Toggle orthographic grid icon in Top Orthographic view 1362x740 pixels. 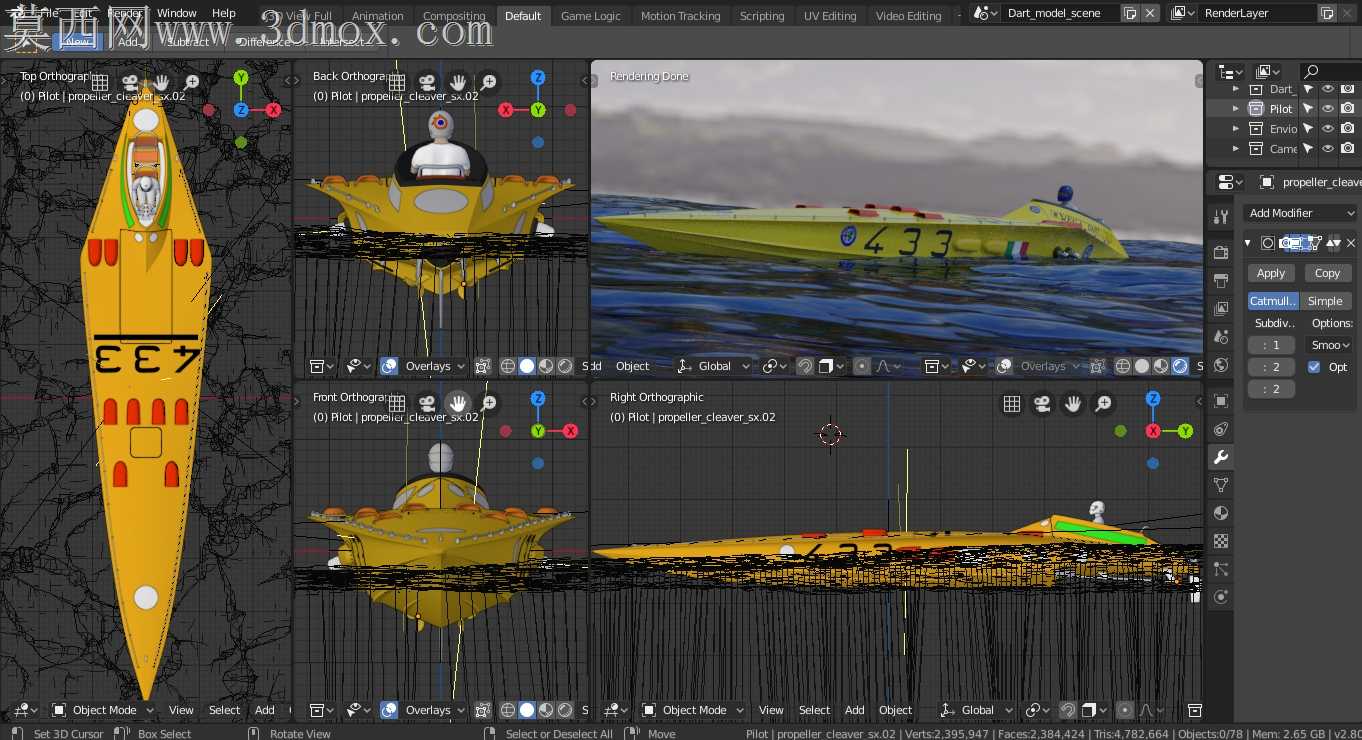pyautogui.click(x=100, y=82)
